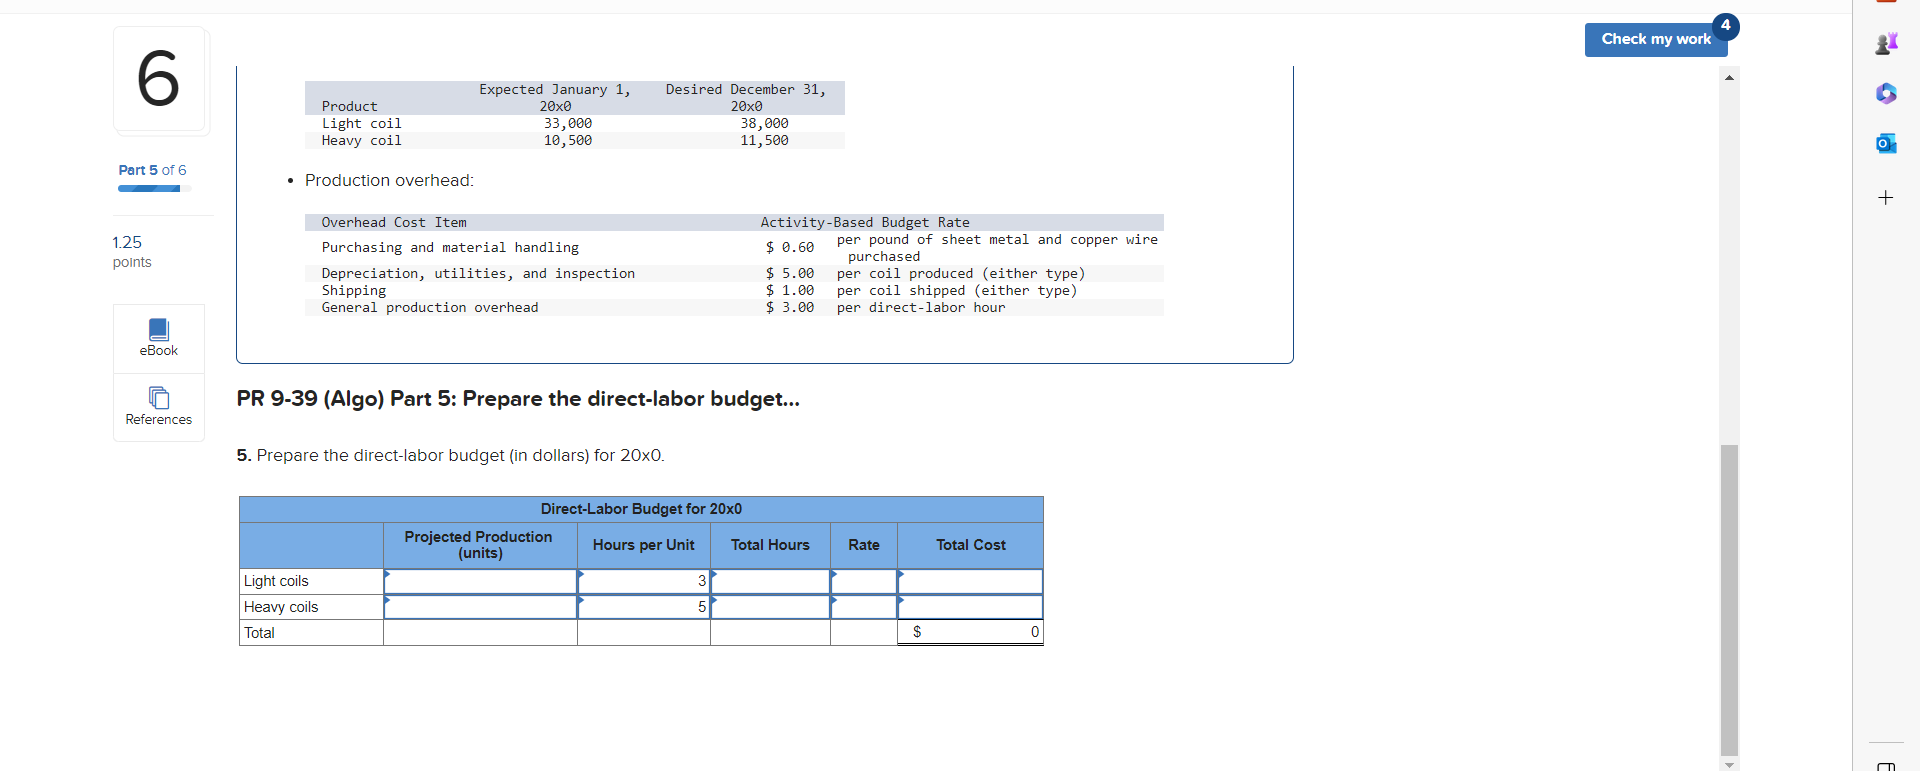The image size is (1920, 771).
Task: Click the 'Total Hours' column header
Action: point(770,545)
